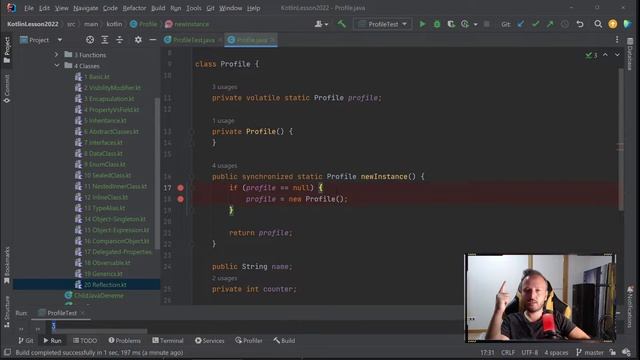Open the profiler run options dropdown arrow

pos(476,25)
